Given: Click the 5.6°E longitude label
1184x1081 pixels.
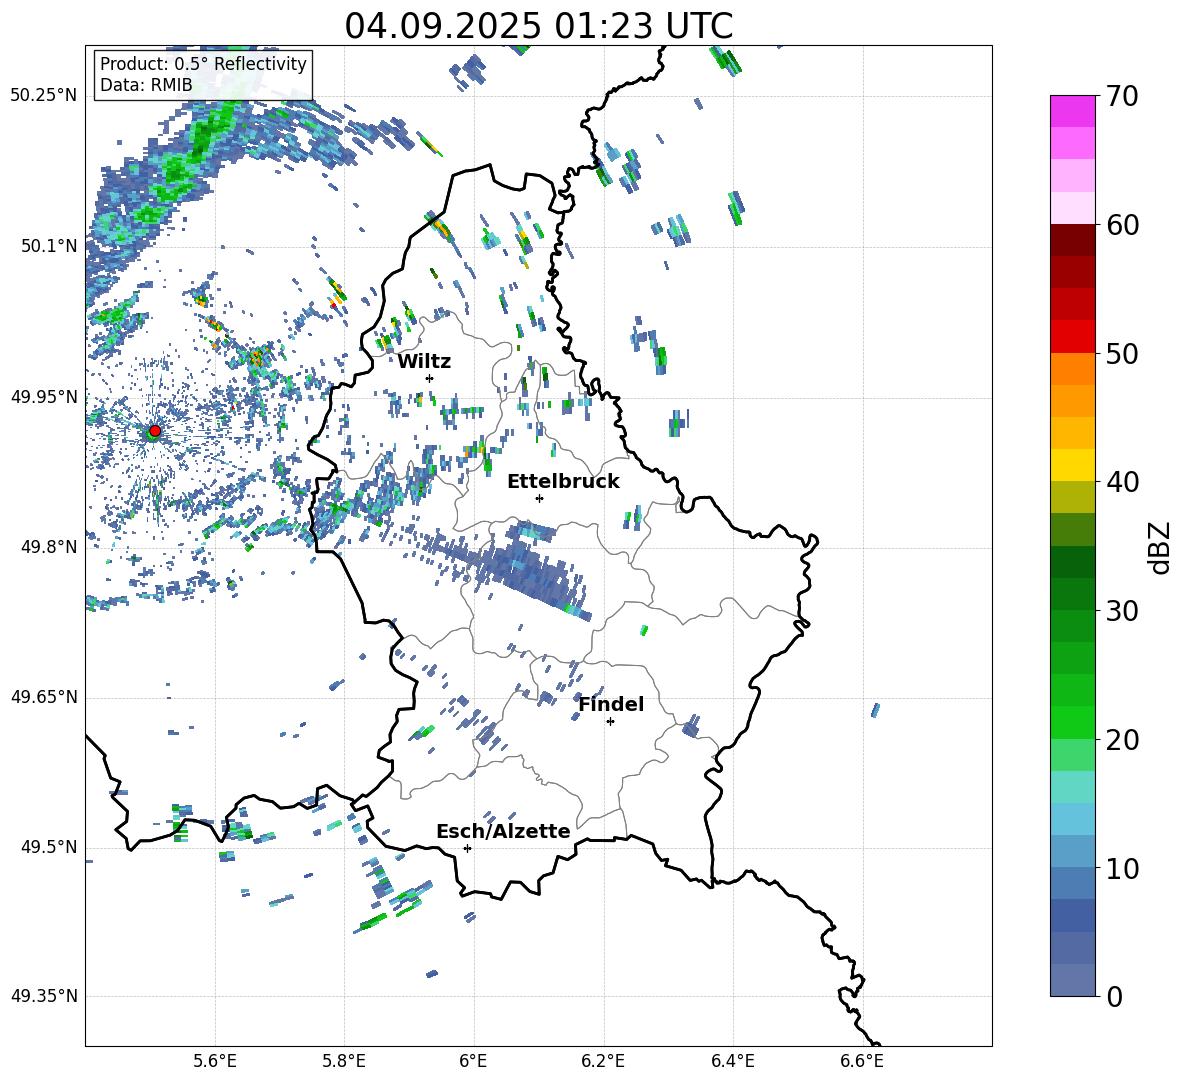Looking at the screenshot, I should [x=215, y=1061].
